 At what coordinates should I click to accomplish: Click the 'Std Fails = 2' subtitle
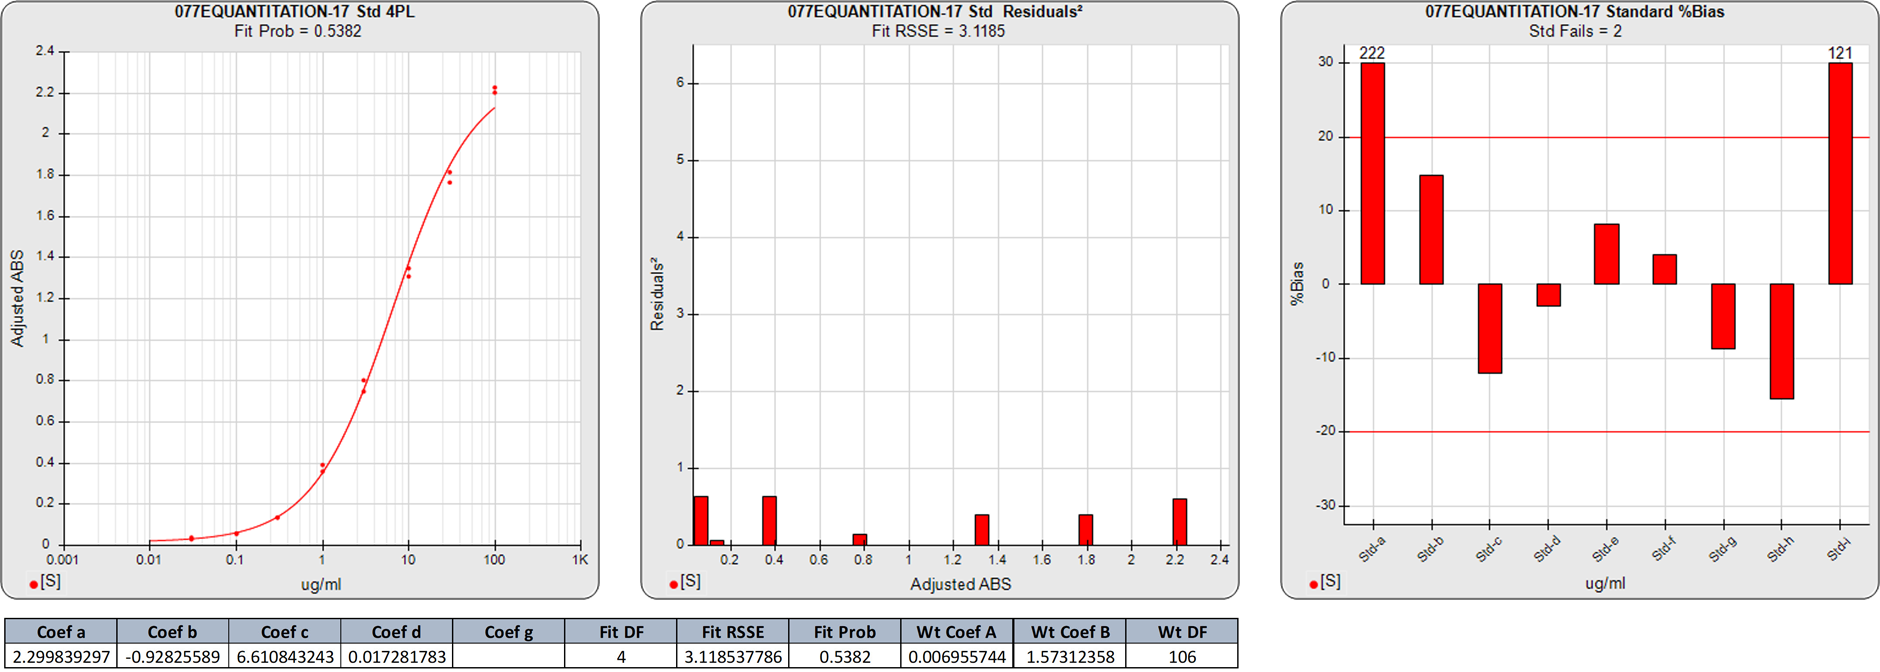click(1575, 31)
